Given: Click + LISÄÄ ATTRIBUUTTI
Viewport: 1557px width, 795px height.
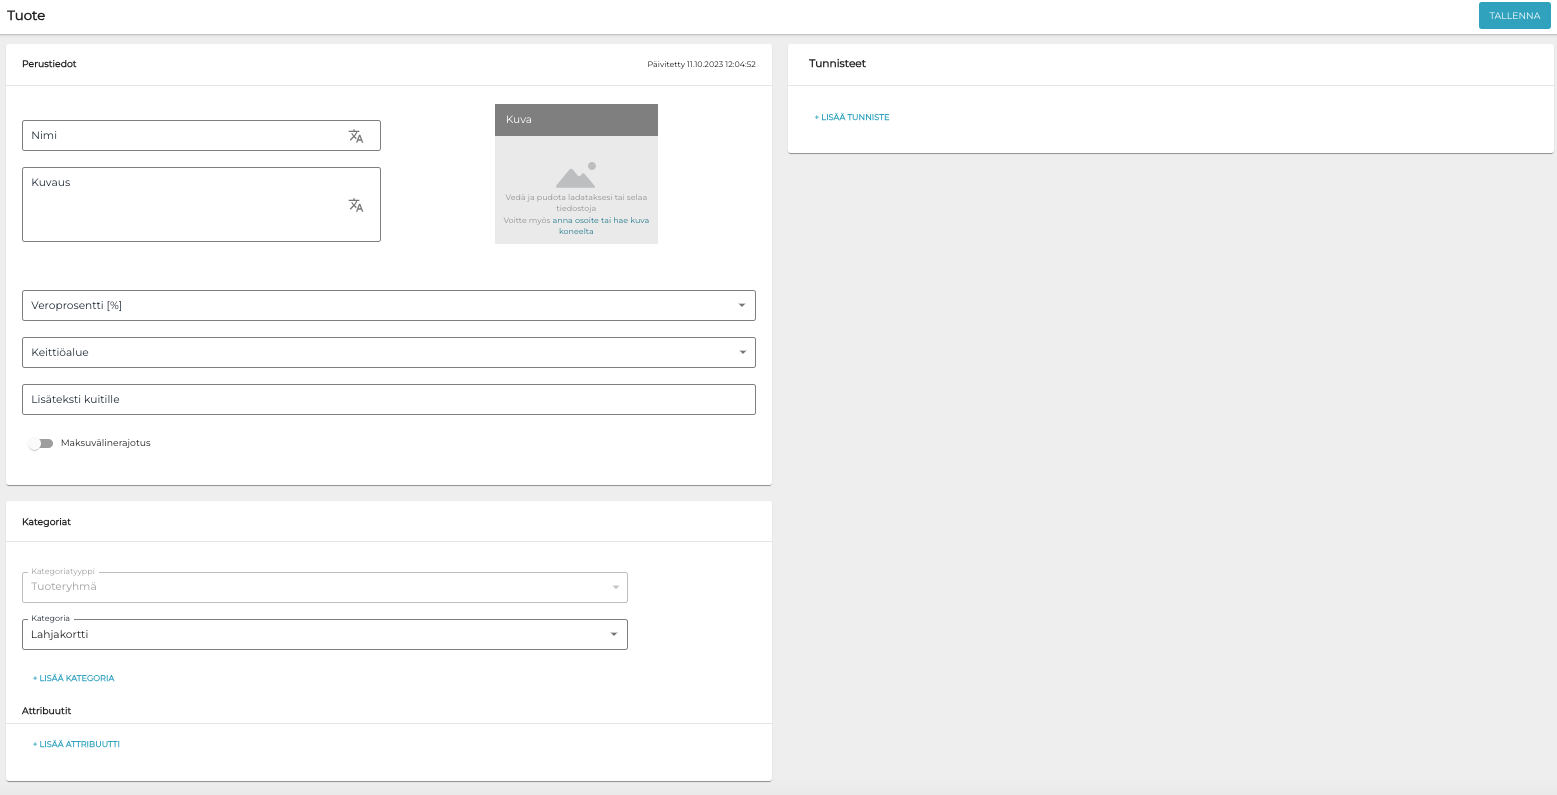Looking at the screenshot, I should [x=76, y=744].
